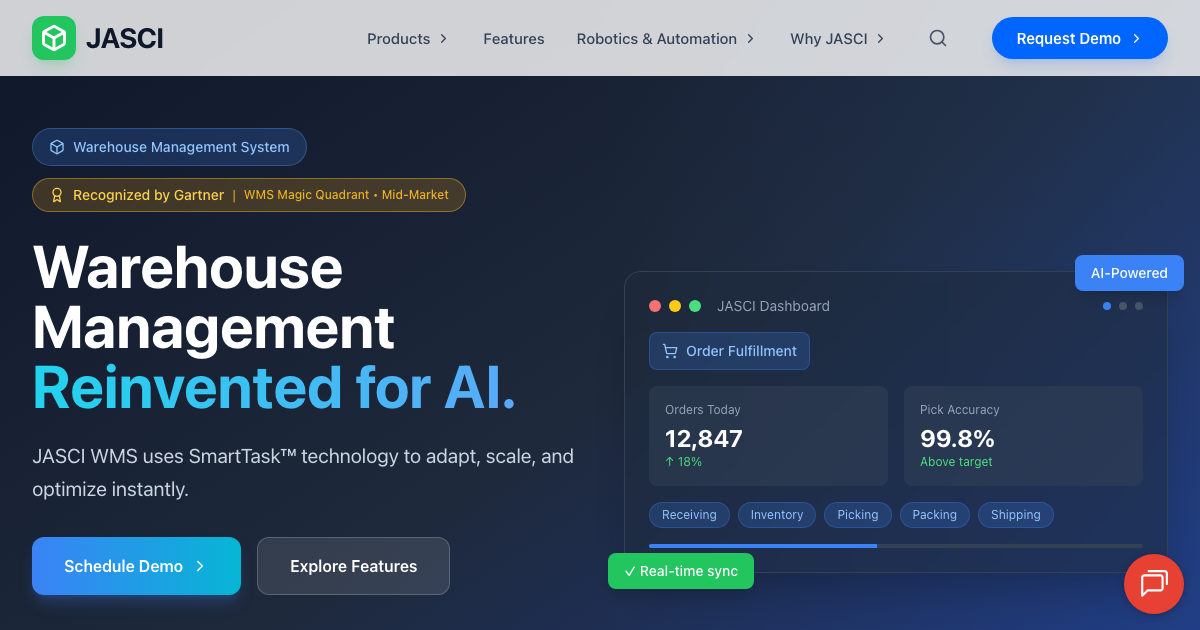The width and height of the screenshot is (1200, 630).
Task: Click the Orders Today stat card
Action: coord(768,436)
